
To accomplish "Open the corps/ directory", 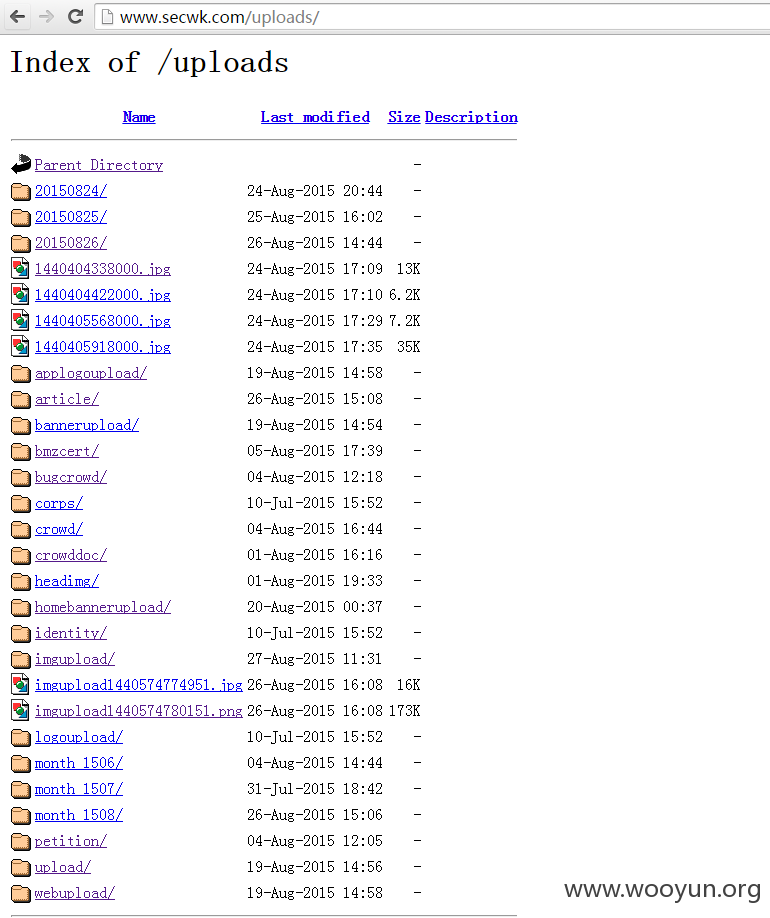I will [59, 503].
